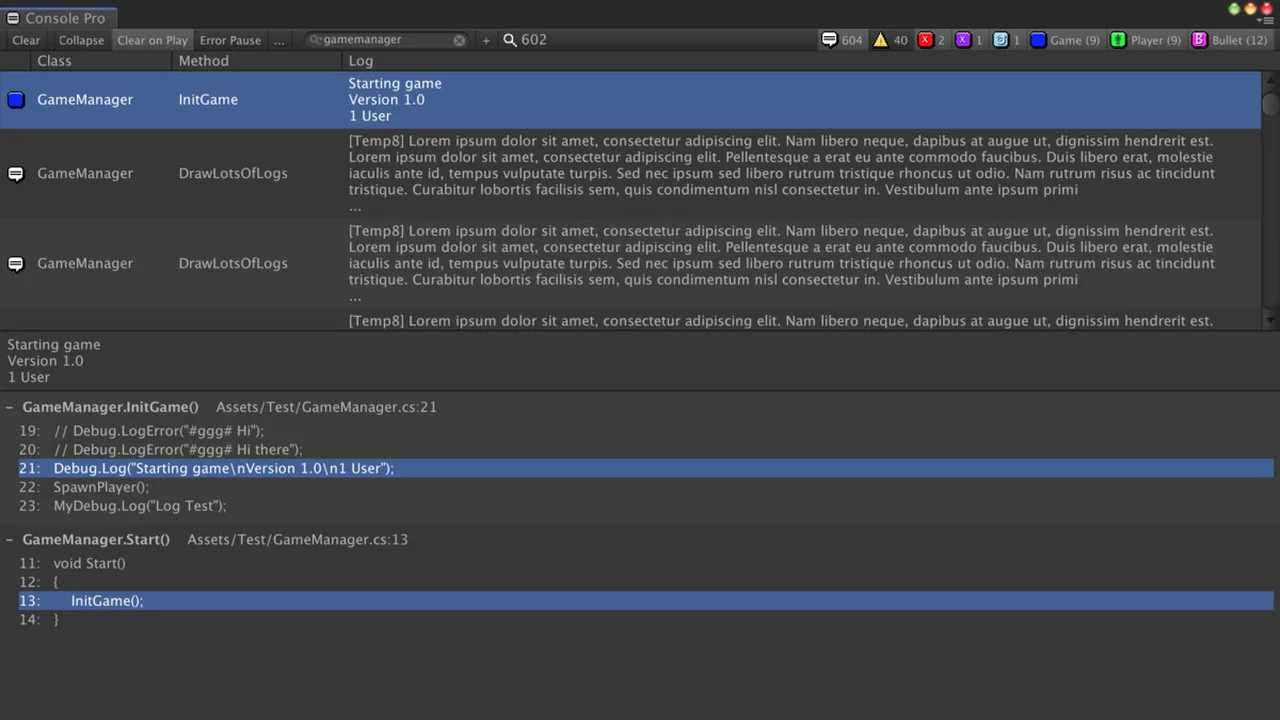Toggle the purple exception filter icon
Image resolution: width=1280 pixels, height=720 pixels.
968,40
